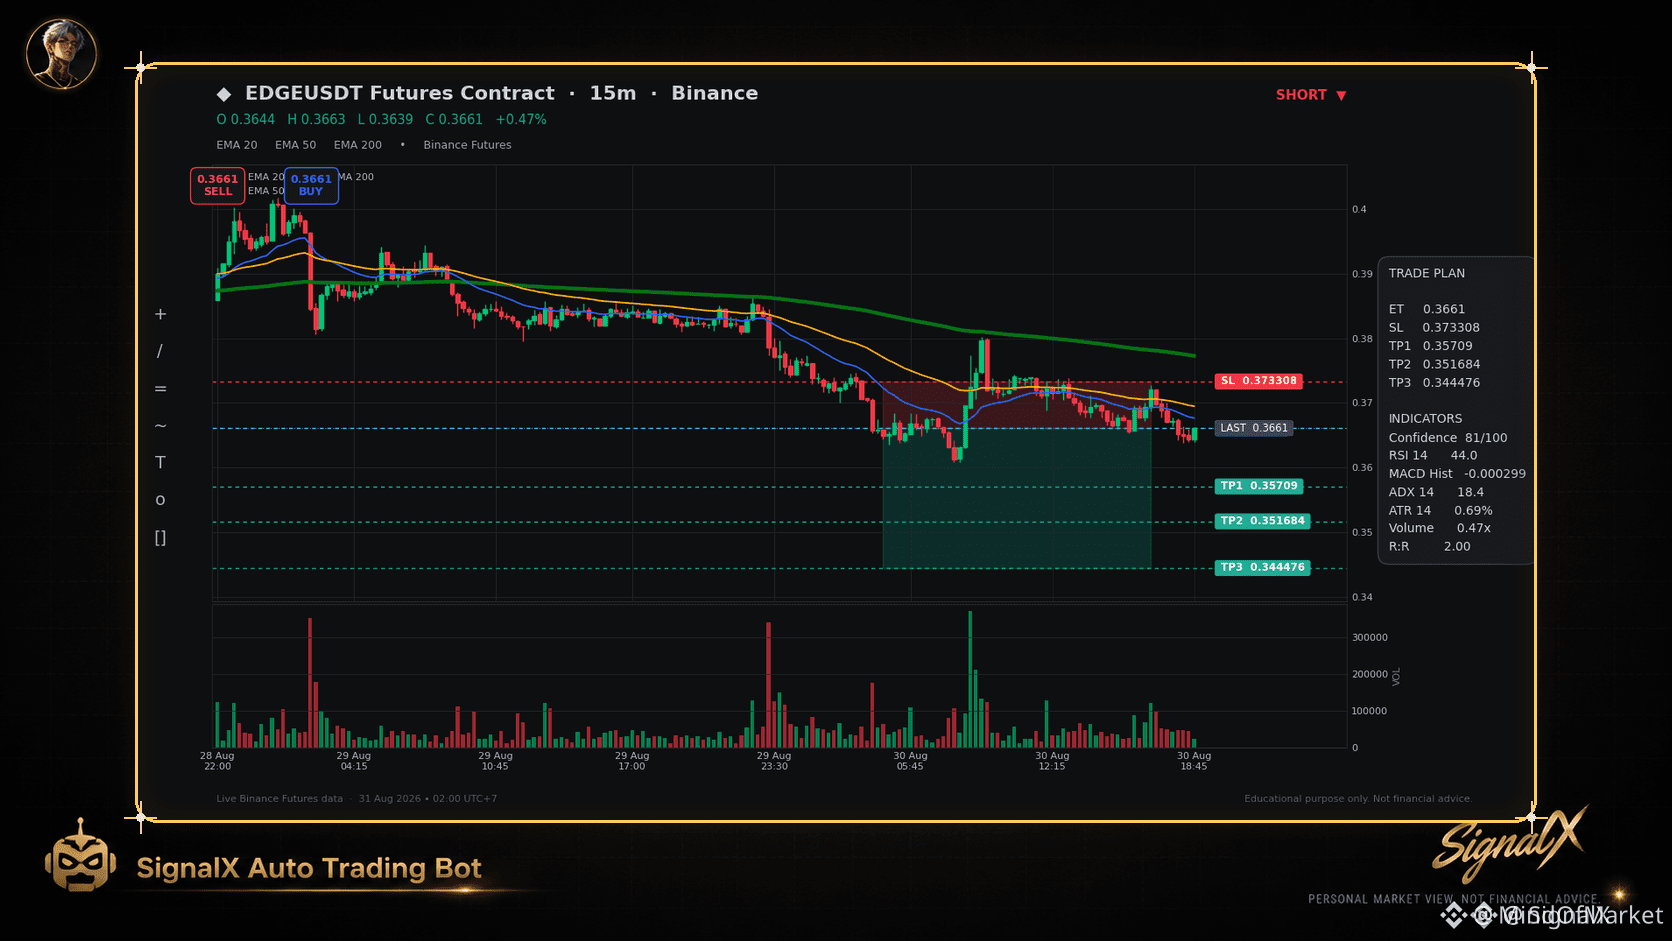1672x941 pixels.
Task: Click the close value C 0.3661
Action: tap(454, 119)
